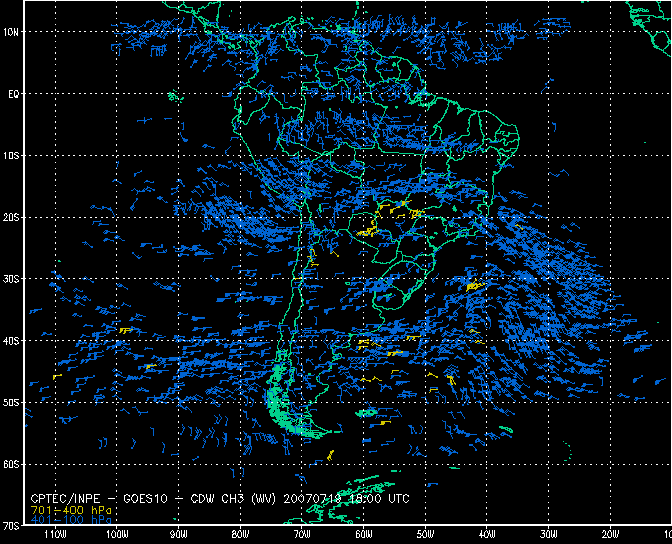This screenshot has width=672, height=544.
Task: Click the 50S latitude label
Action: coord(11,403)
